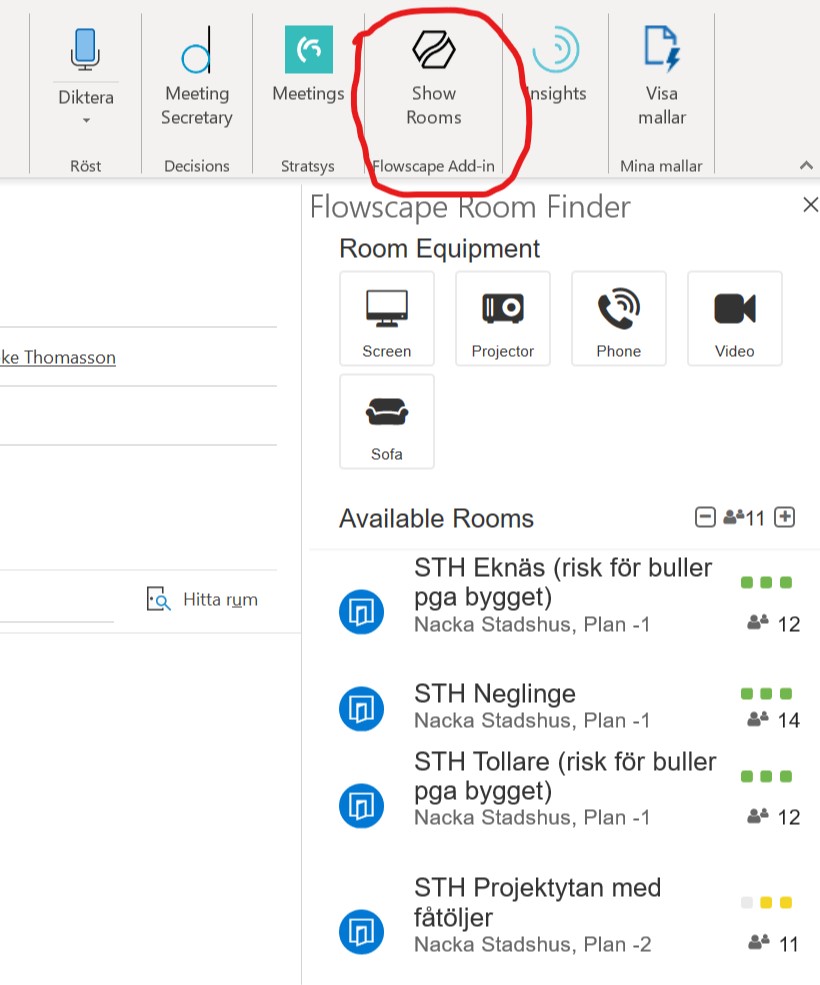This screenshot has height=985, width=820.
Task: Toggle the Video equipment filter
Action: pos(735,318)
